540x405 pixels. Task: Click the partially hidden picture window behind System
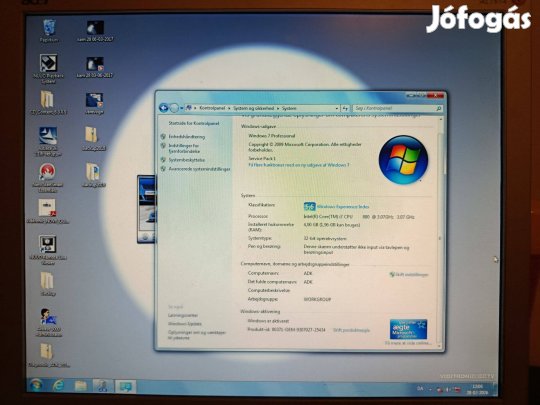coord(146,209)
